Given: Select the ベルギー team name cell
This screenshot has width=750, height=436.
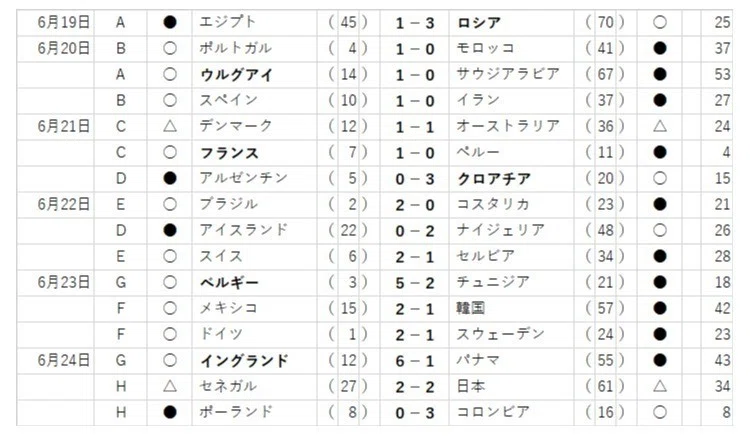Looking at the screenshot, I should (254, 283).
